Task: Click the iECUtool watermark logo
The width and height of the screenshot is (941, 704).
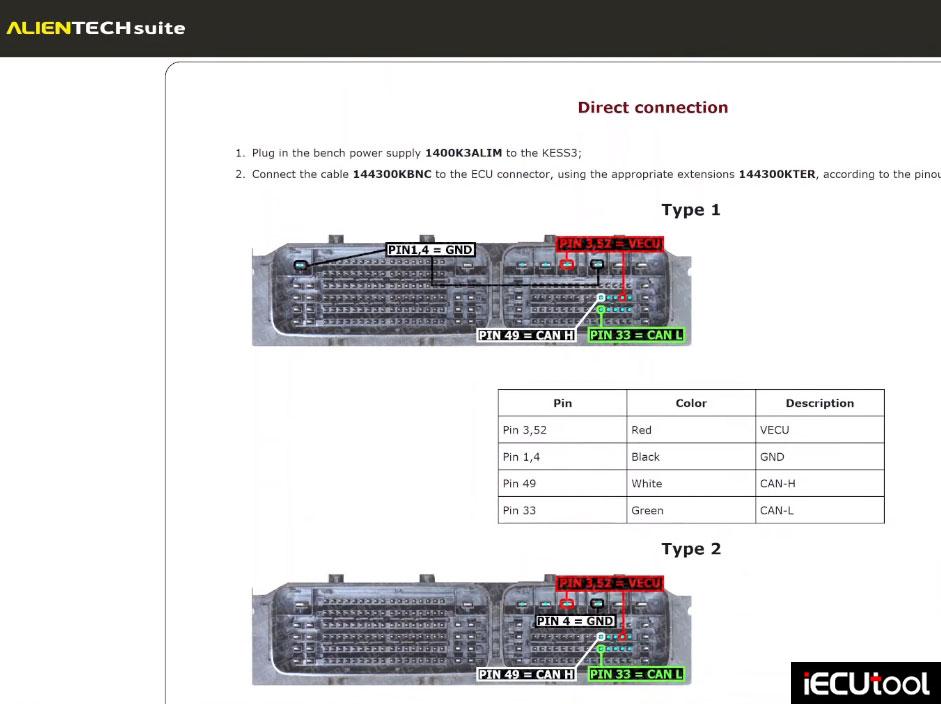Action: pyautogui.click(x=865, y=683)
